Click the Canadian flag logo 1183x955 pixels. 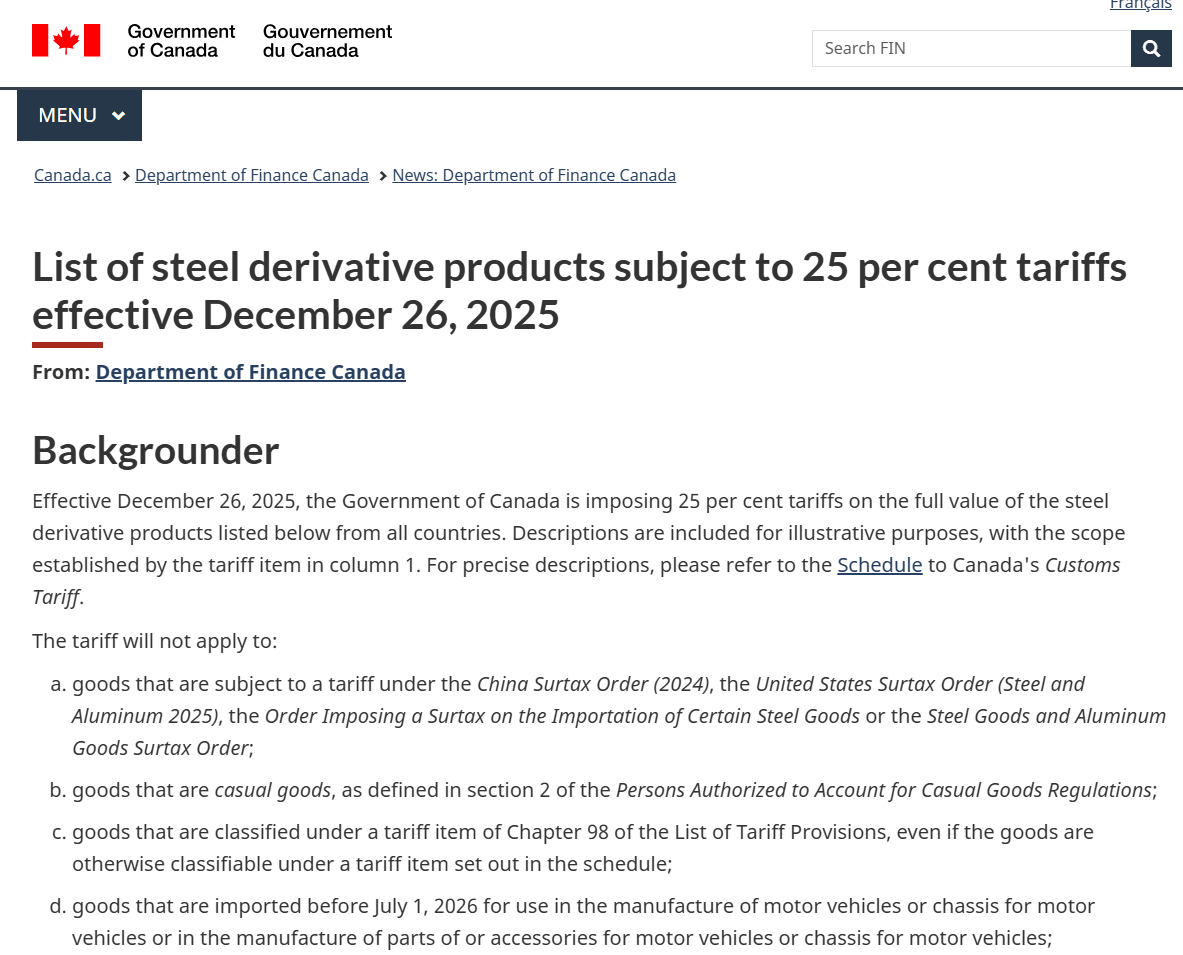[x=66, y=41]
